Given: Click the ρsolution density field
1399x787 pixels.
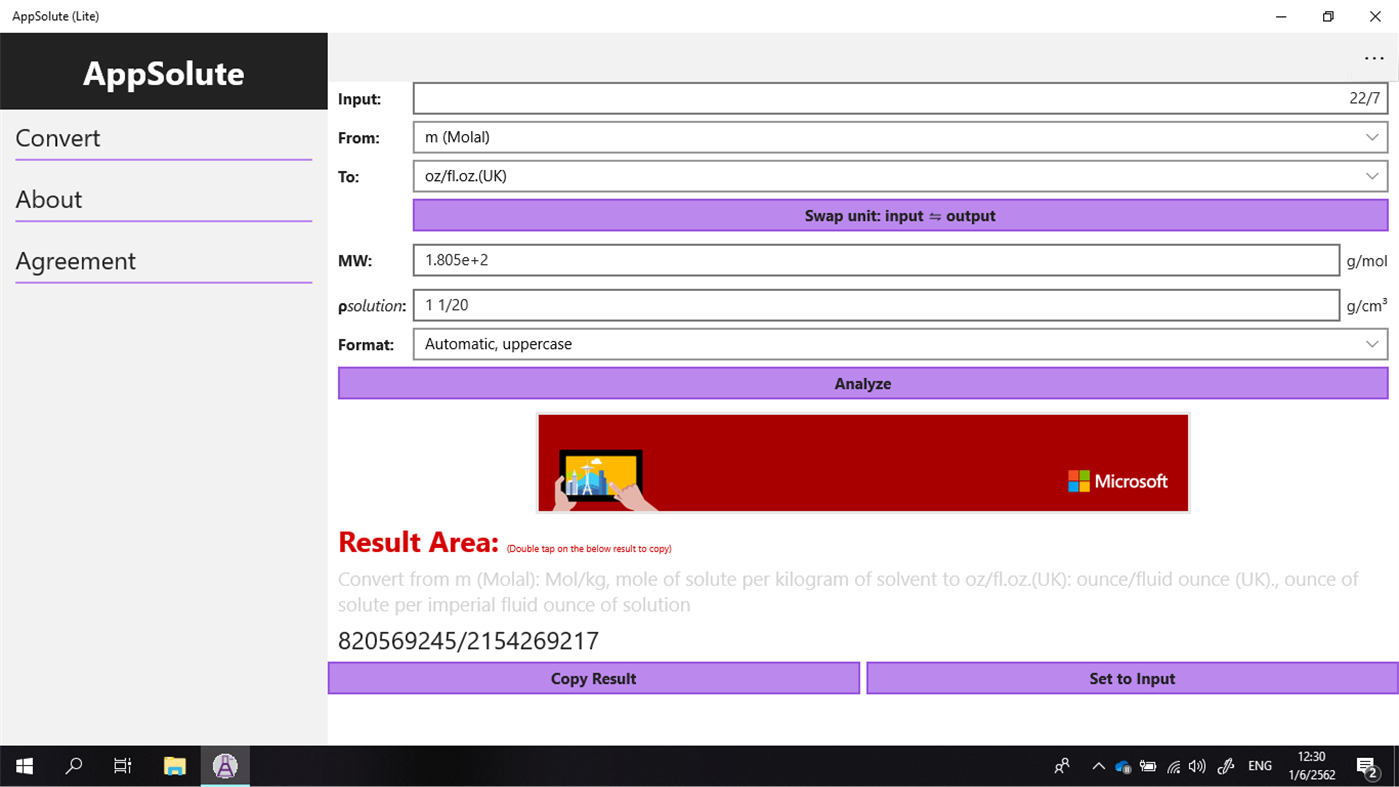Looking at the screenshot, I should pos(875,305).
